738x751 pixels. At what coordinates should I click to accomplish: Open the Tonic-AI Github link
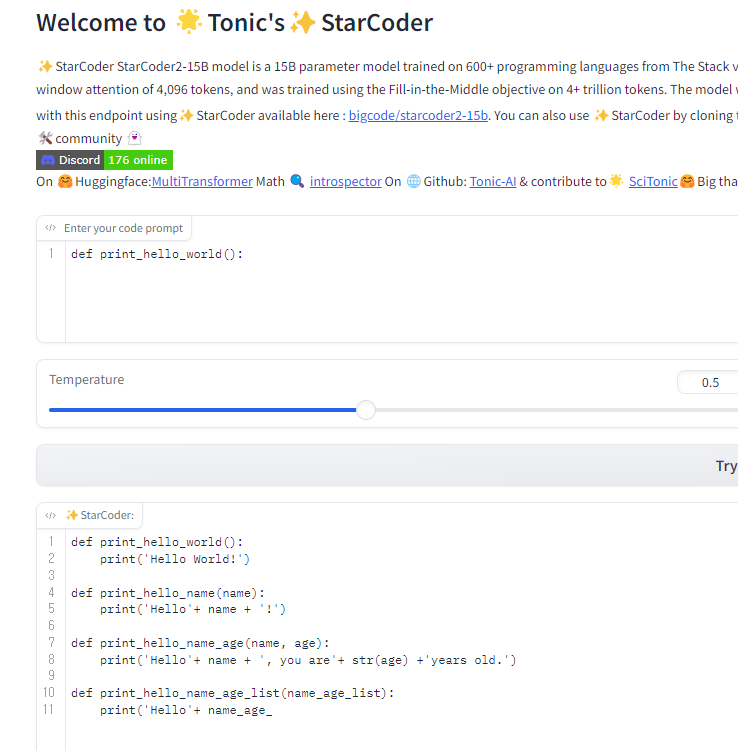click(x=493, y=182)
